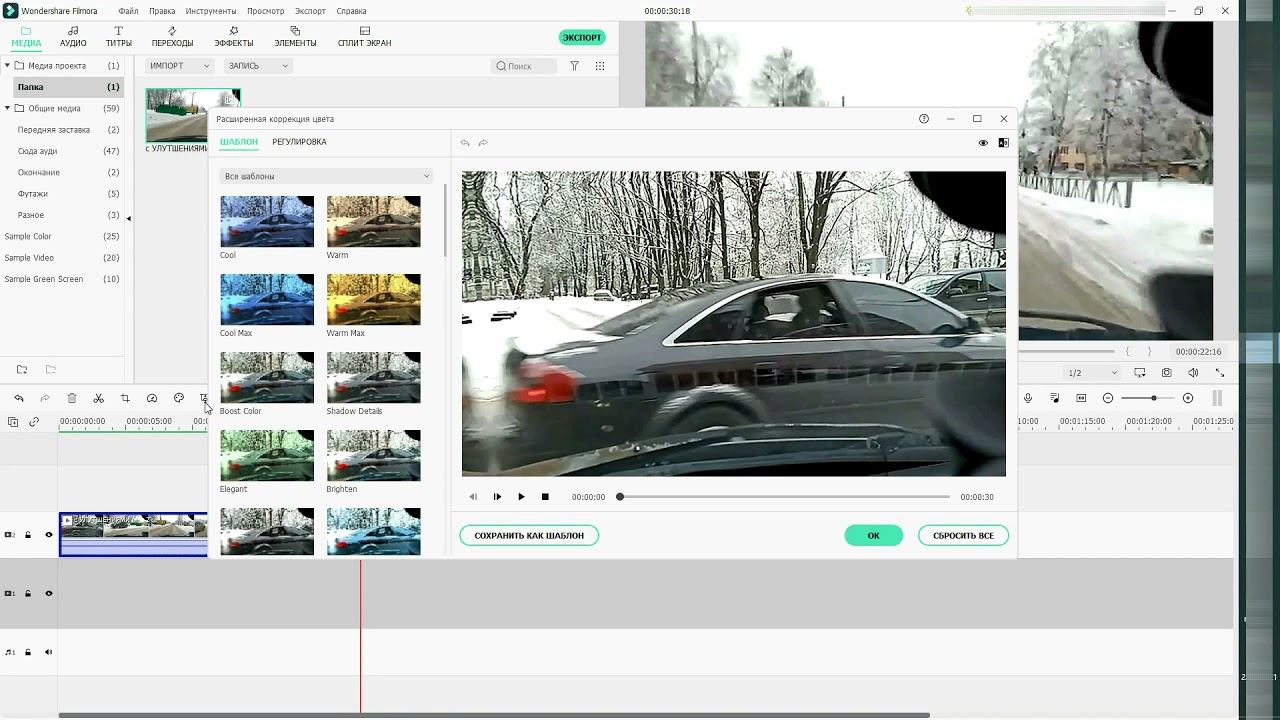This screenshot has width=1280, height=720.
Task: Click the add new folder icon
Action: (x=22, y=370)
